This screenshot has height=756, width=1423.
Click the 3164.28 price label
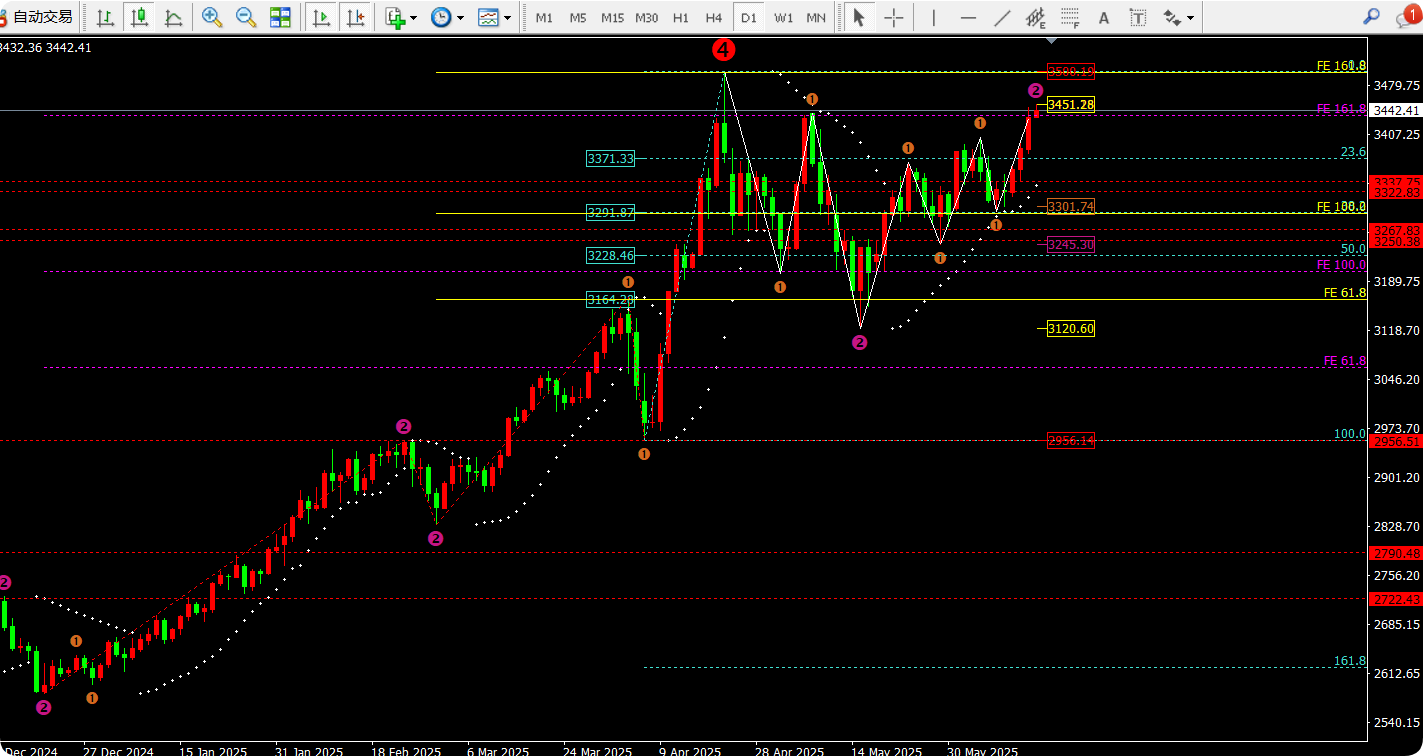(611, 299)
